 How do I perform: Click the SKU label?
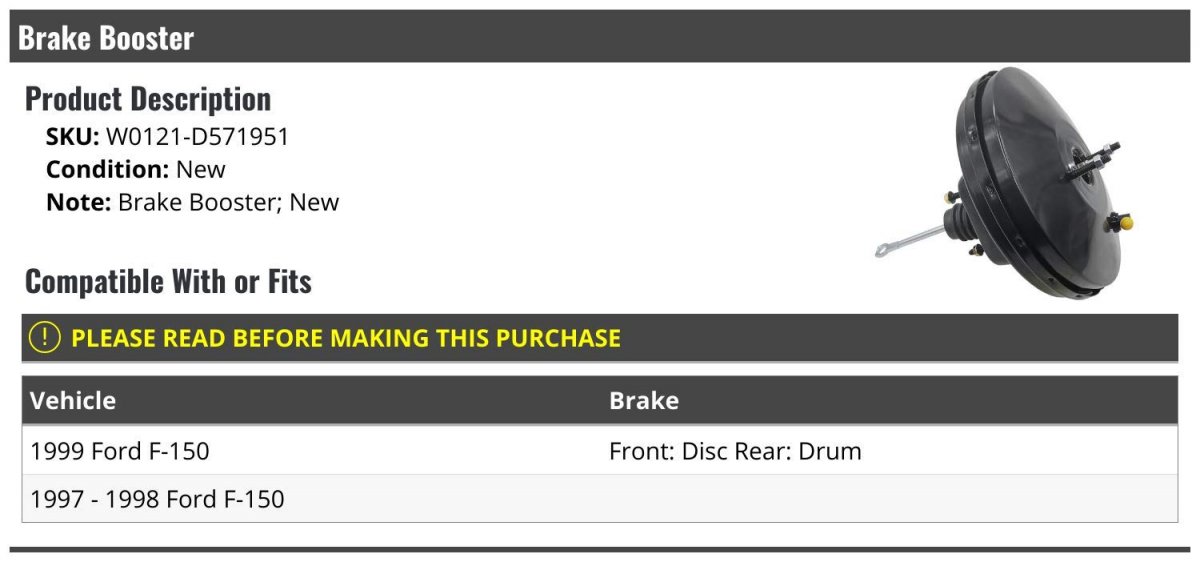click(x=73, y=137)
